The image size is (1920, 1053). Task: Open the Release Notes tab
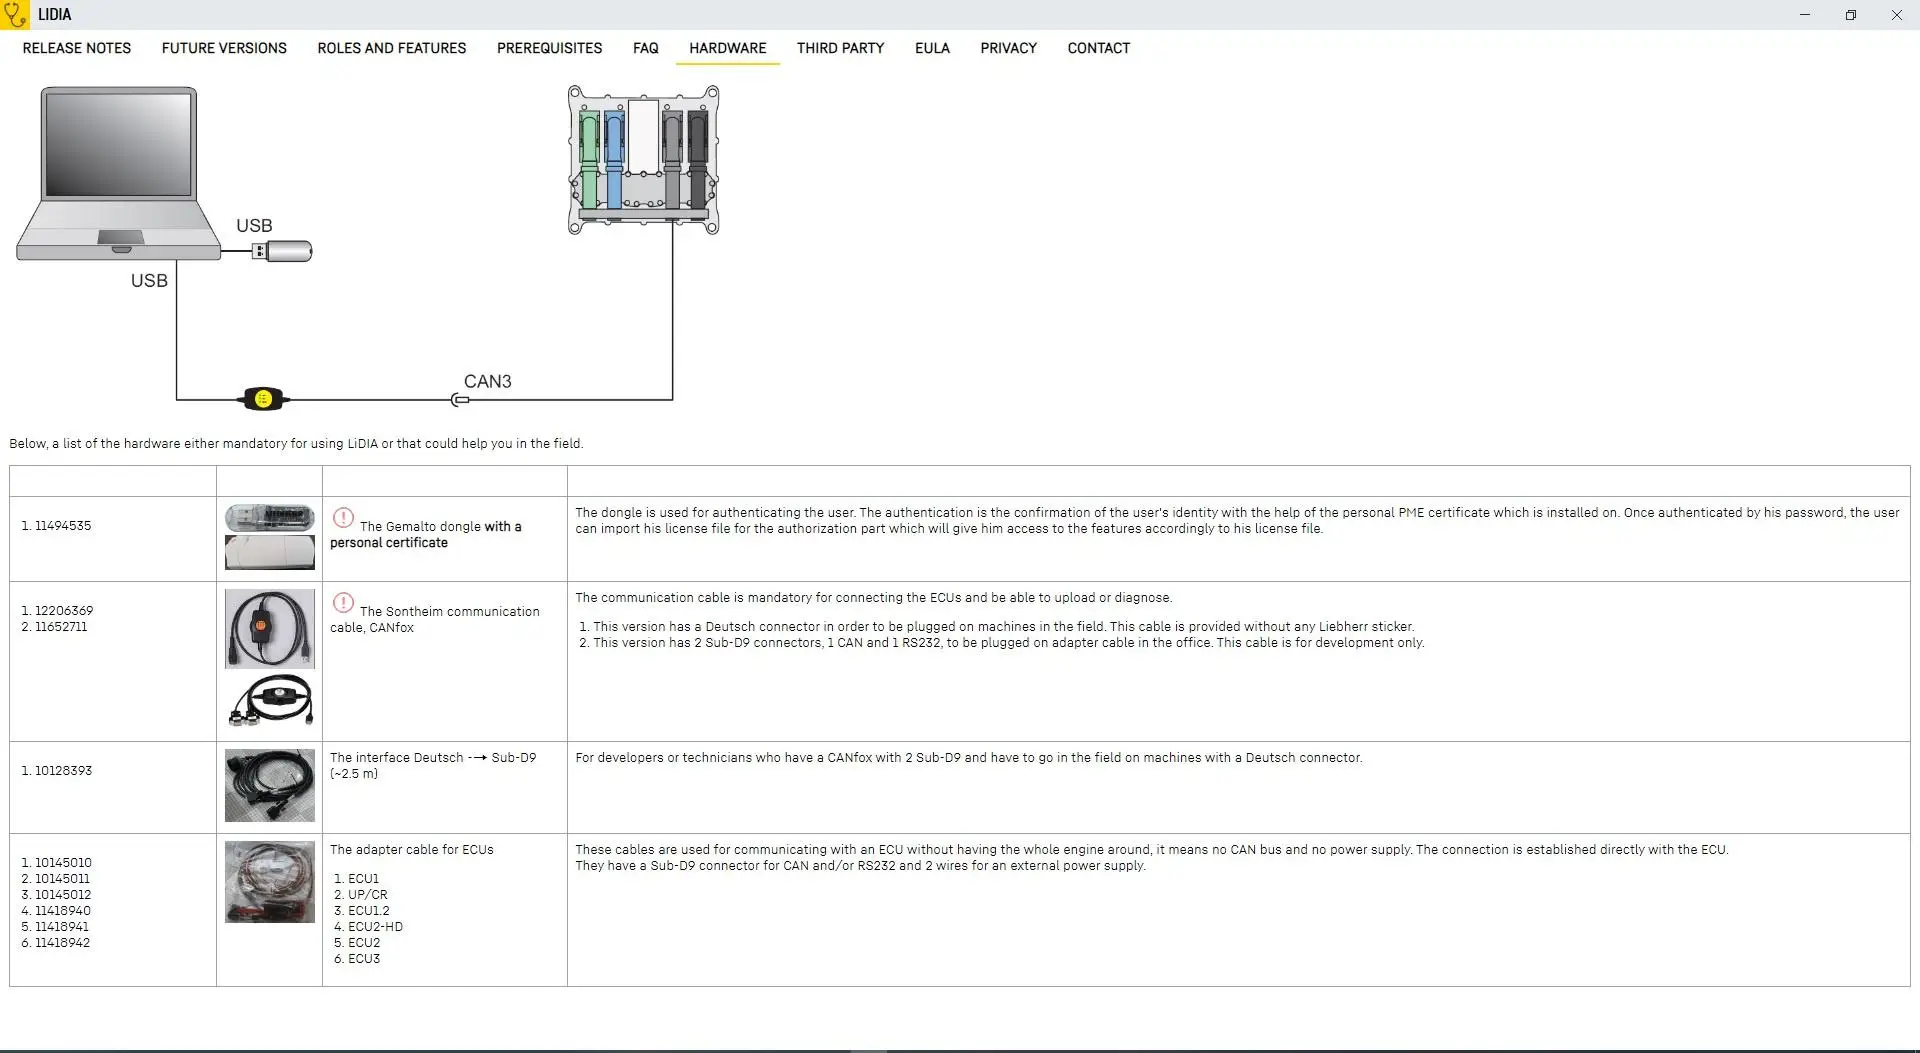click(x=77, y=48)
